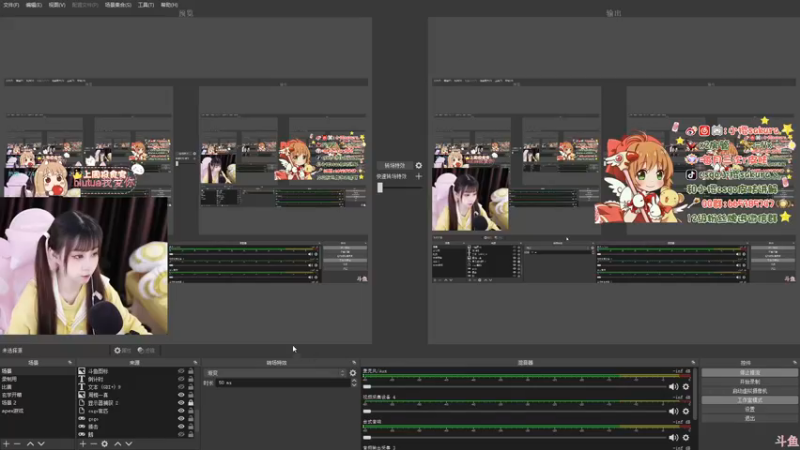Show the 倒计时 source via eye icon

181,379
